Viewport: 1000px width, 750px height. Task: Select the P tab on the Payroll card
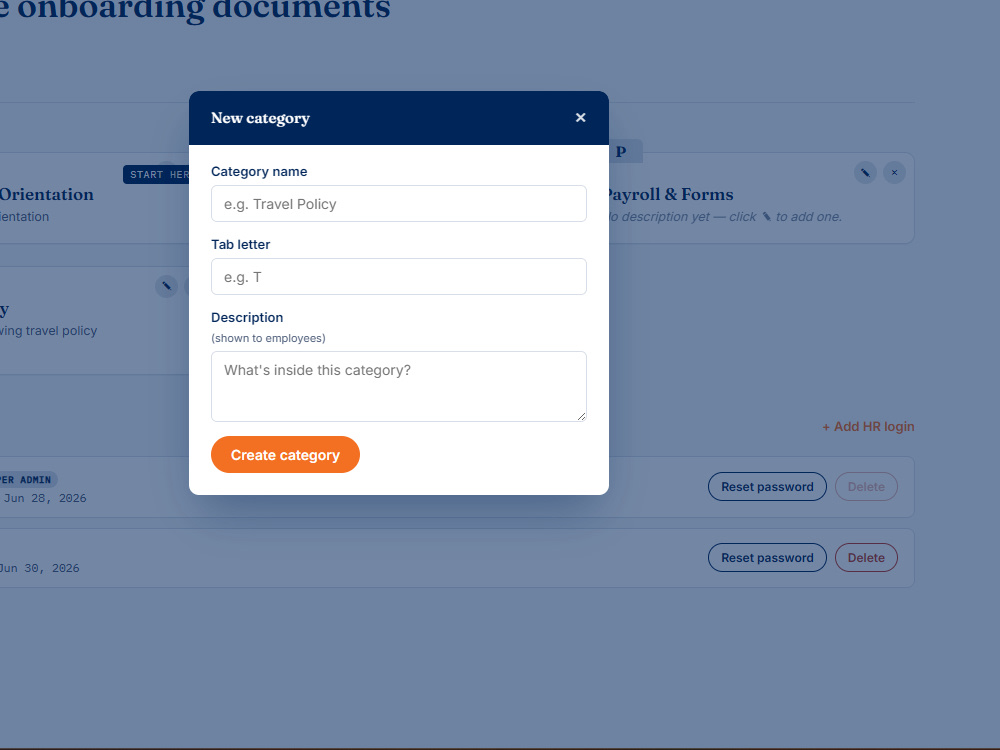[625, 152]
